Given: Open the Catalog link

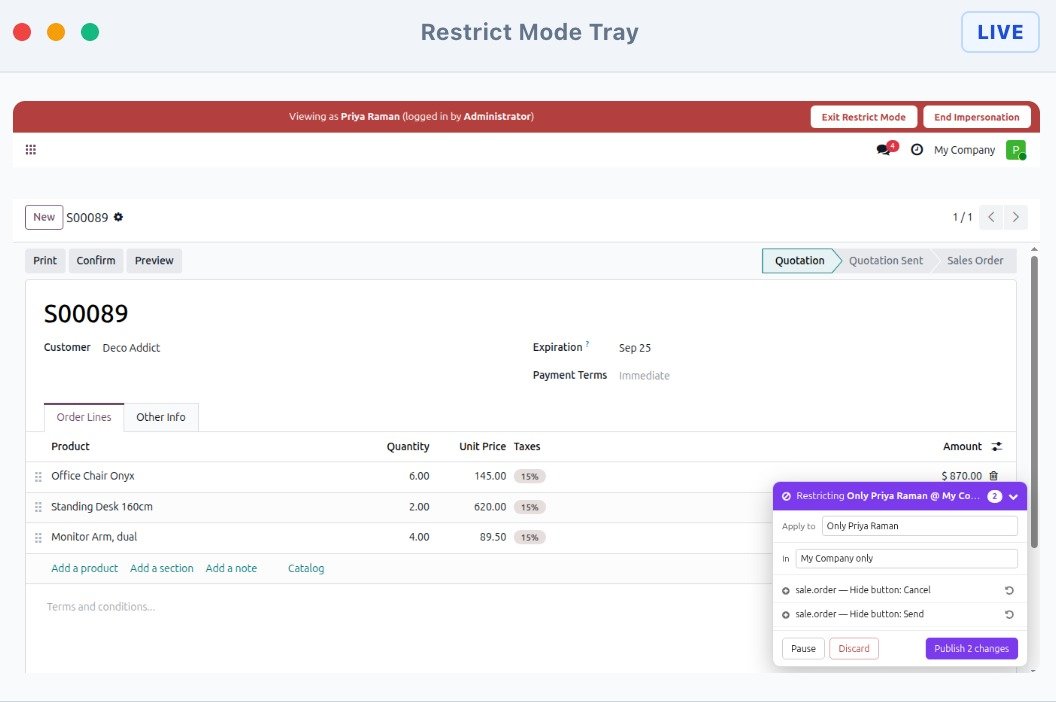Looking at the screenshot, I should pyautogui.click(x=306, y=568).
